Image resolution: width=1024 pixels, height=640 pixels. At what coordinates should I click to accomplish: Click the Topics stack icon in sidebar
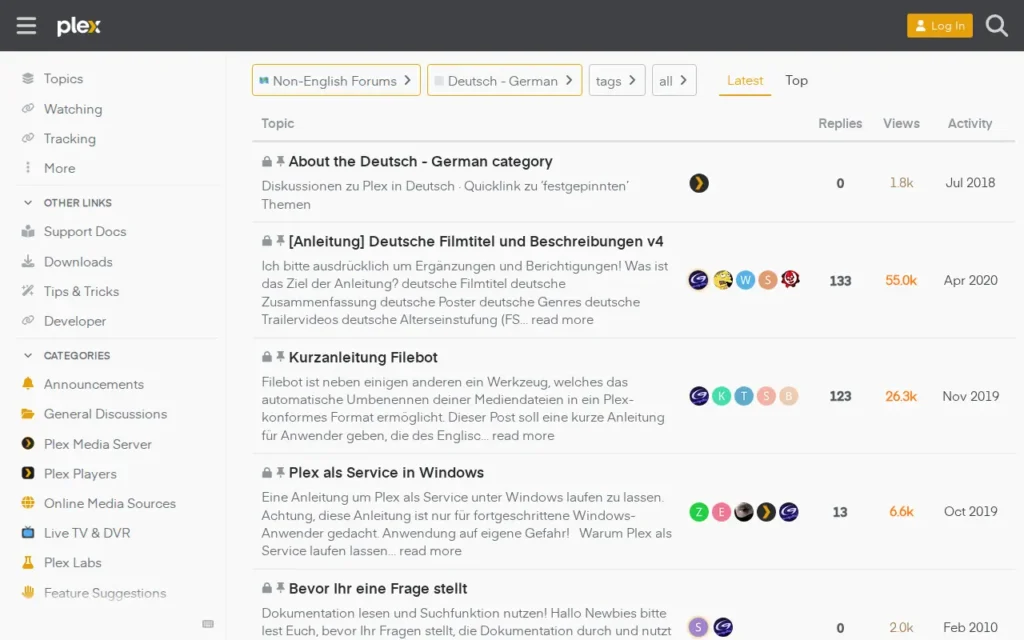tap(27, 78)
